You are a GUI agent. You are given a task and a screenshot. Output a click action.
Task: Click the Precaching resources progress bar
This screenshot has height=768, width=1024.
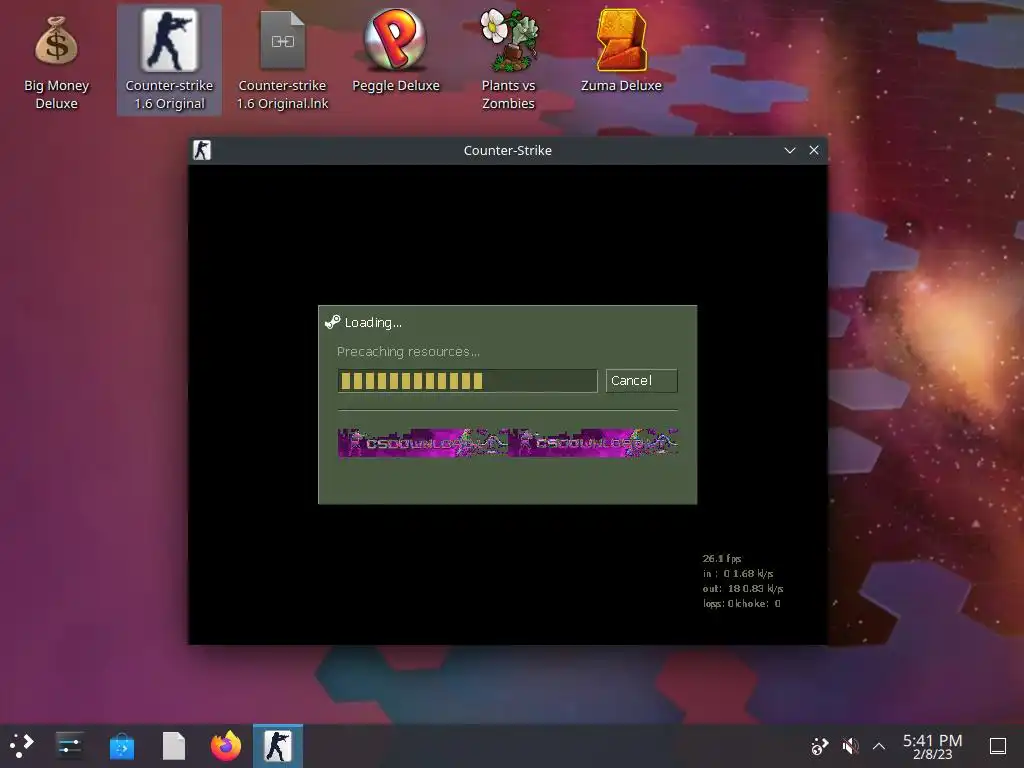pyautogui.click(x=468, y=381)
